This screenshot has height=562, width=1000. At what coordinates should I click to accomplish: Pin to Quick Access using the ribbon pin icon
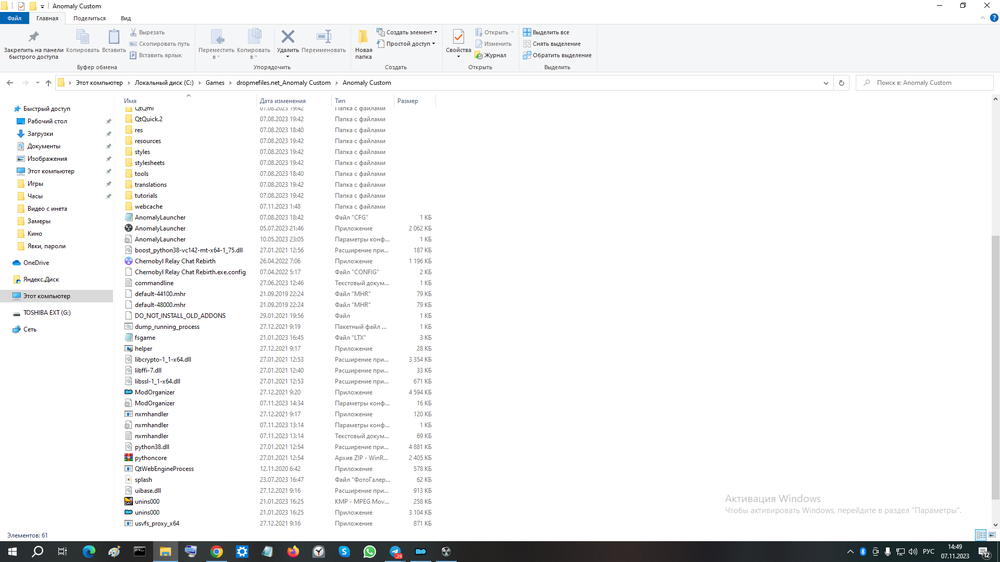[x=33, y=40]
